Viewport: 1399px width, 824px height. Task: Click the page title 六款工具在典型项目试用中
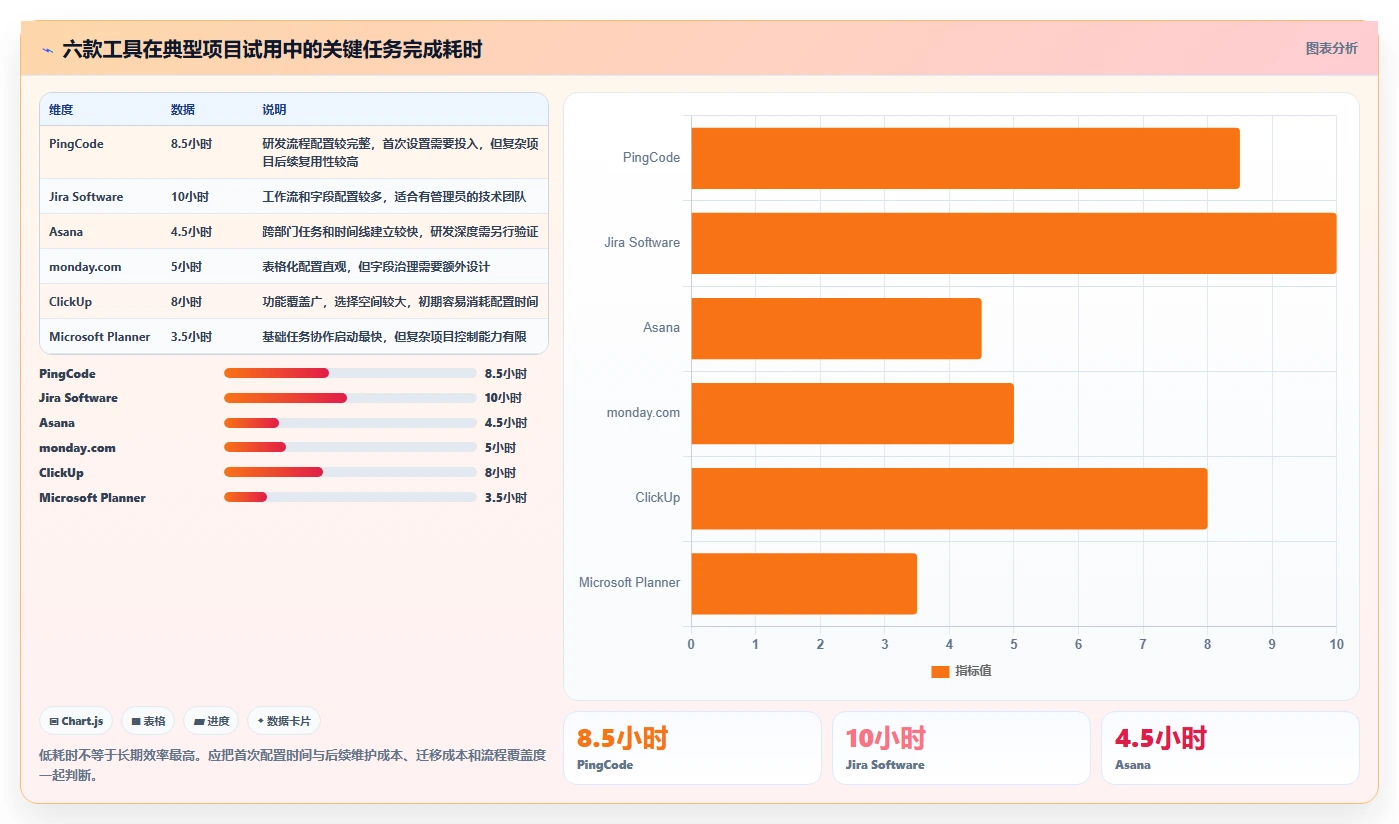click(272, 50)
